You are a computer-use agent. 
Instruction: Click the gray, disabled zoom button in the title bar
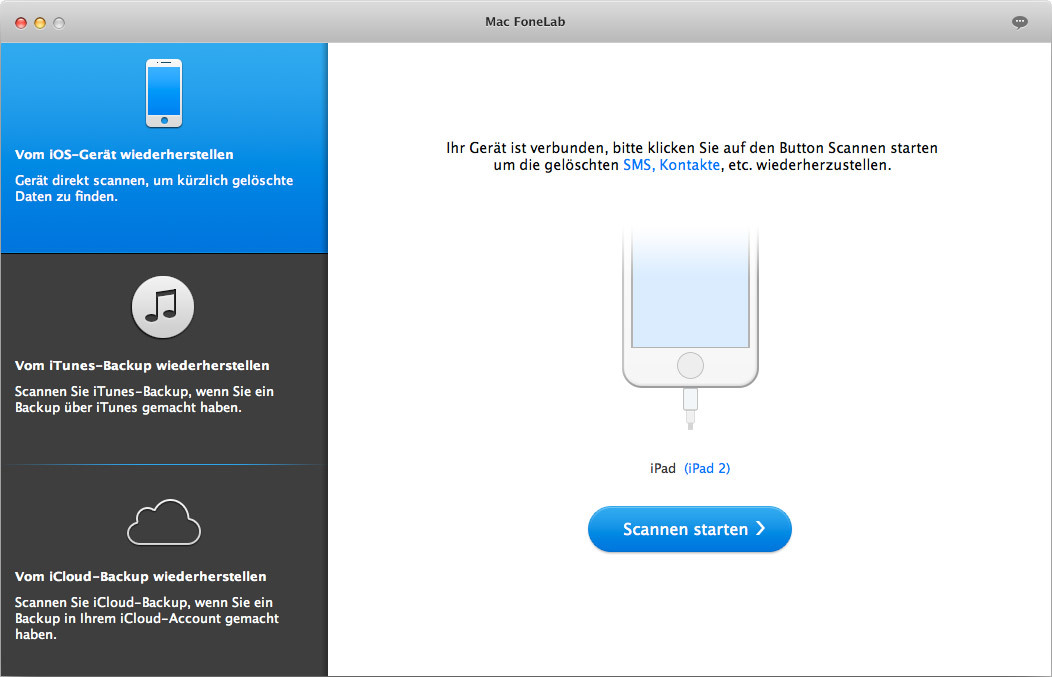[59, 23]
